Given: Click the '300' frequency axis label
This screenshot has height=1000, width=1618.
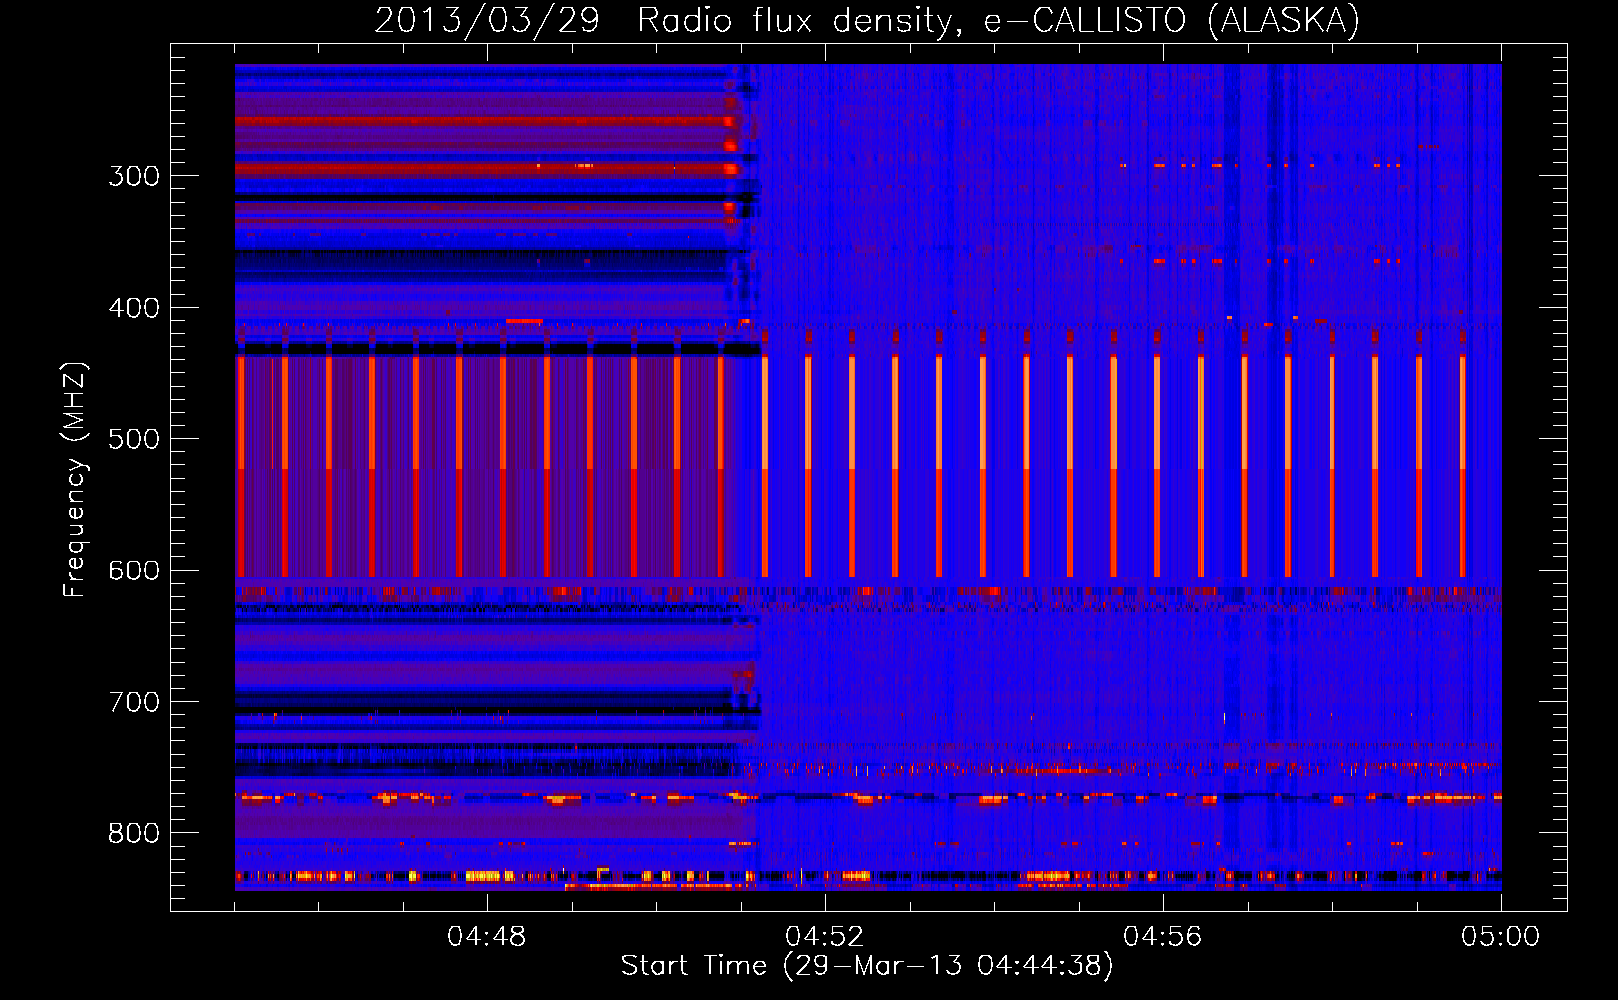Looking at the screenshot, I should coord(134,176).
